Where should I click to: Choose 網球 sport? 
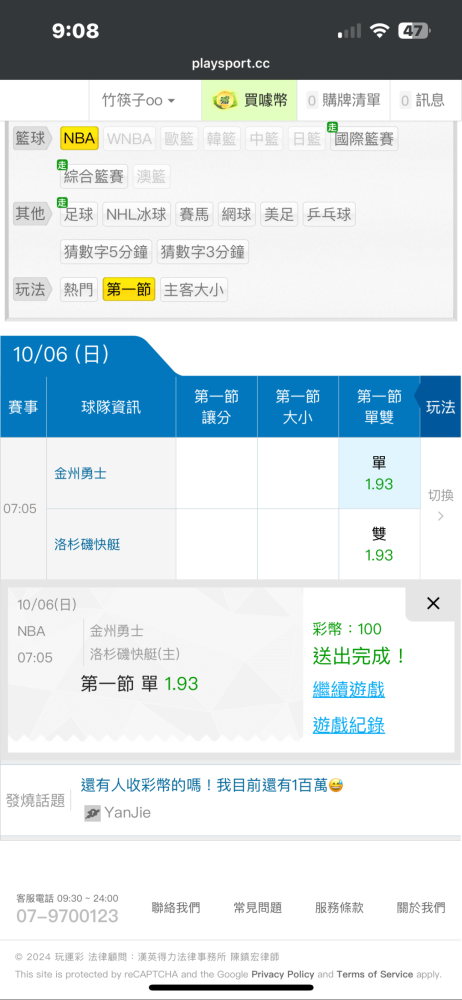237,214
